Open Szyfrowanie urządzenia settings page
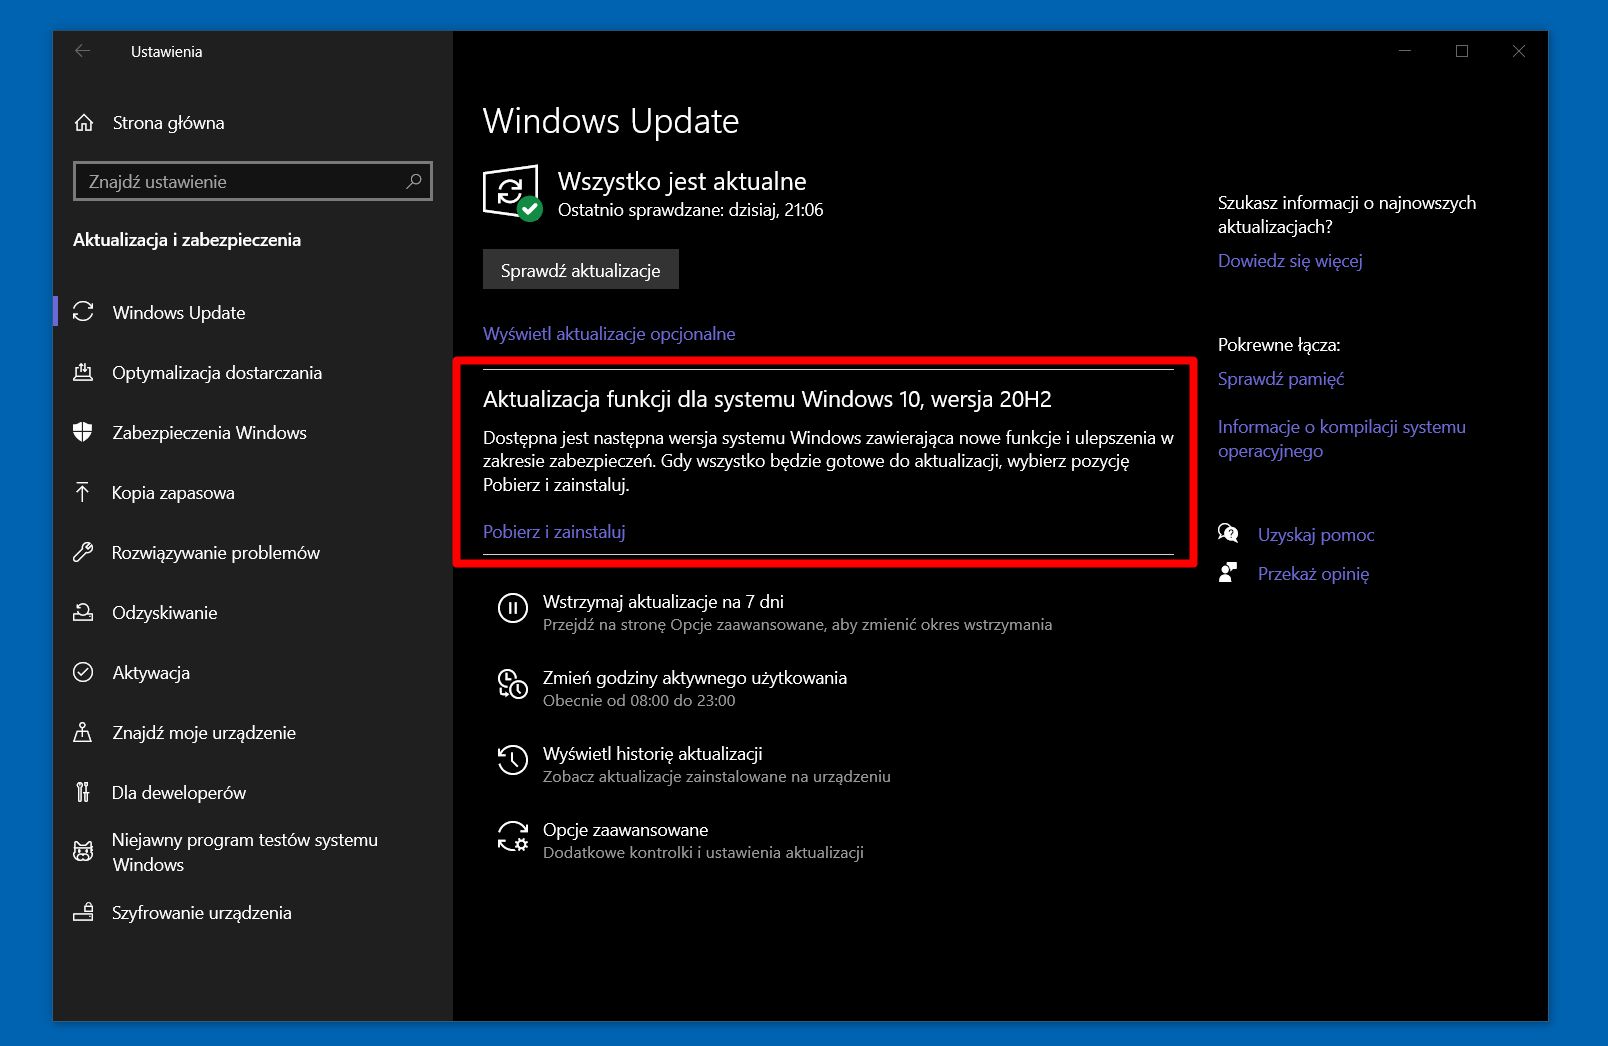Viewport: 1608px width, 1046px height. tap(202, 912)
